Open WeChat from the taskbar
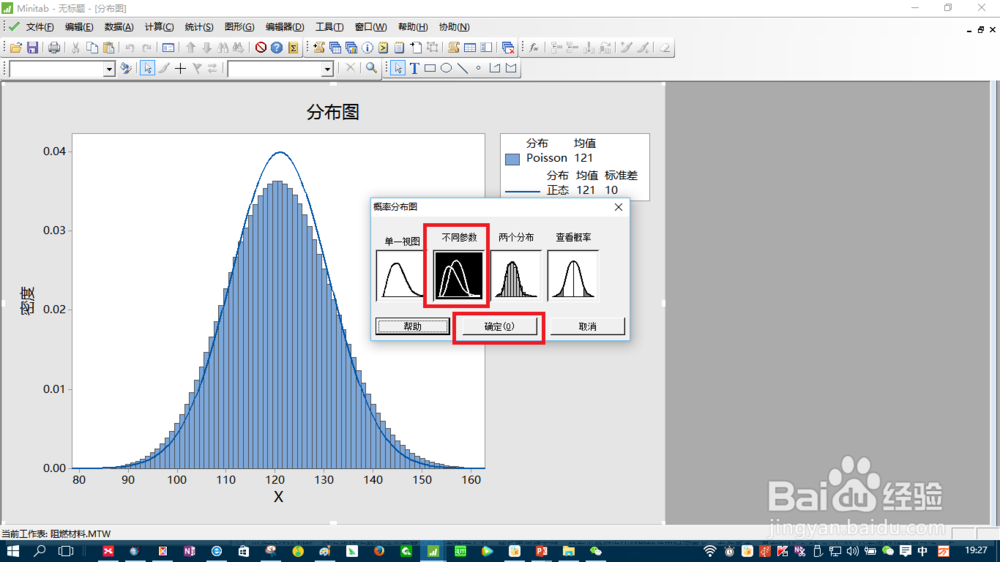This screenshot has height=562, width=1000. [596, 551]
